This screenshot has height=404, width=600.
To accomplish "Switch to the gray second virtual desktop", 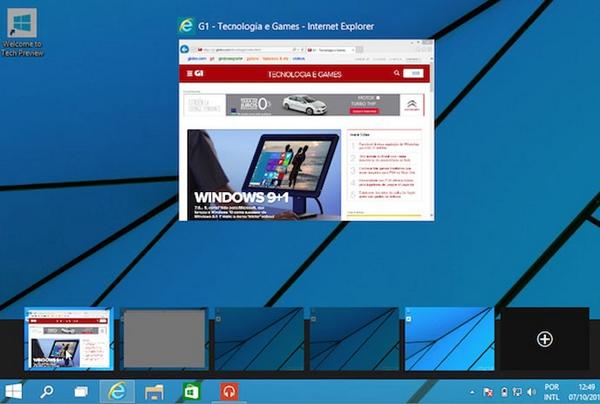I will (x=164, y=339).
